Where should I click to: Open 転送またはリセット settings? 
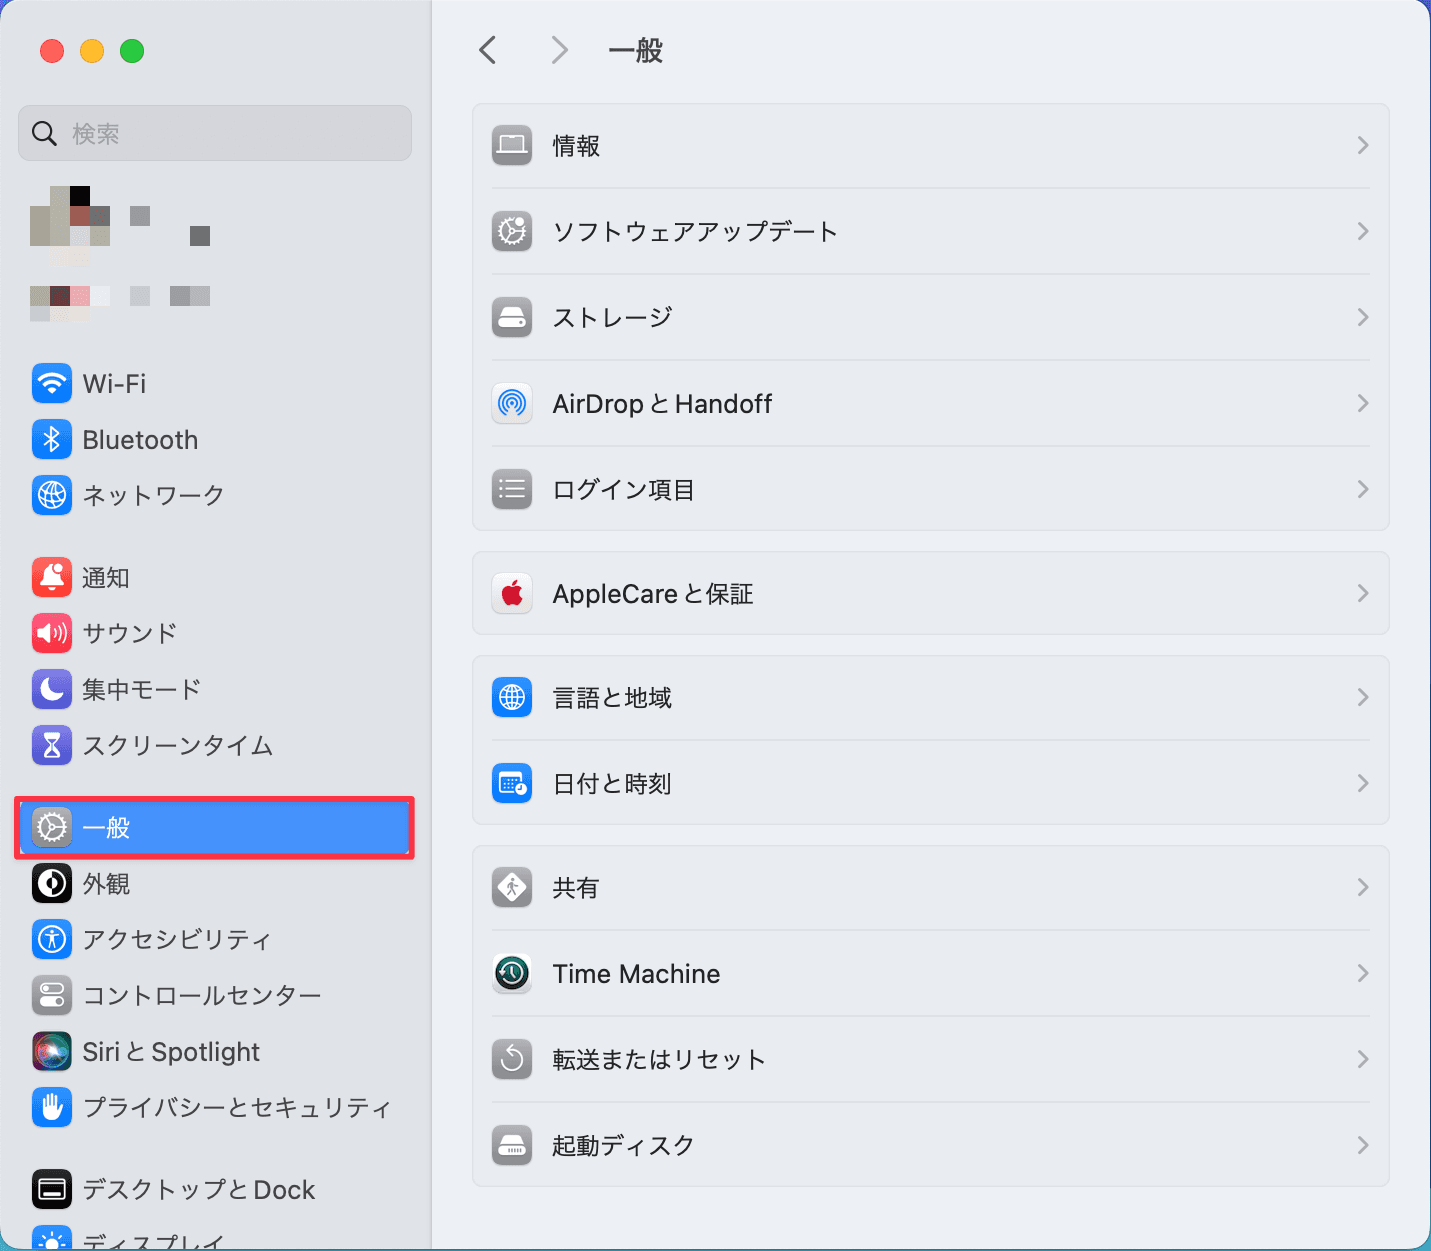[x=660, y=1059]
